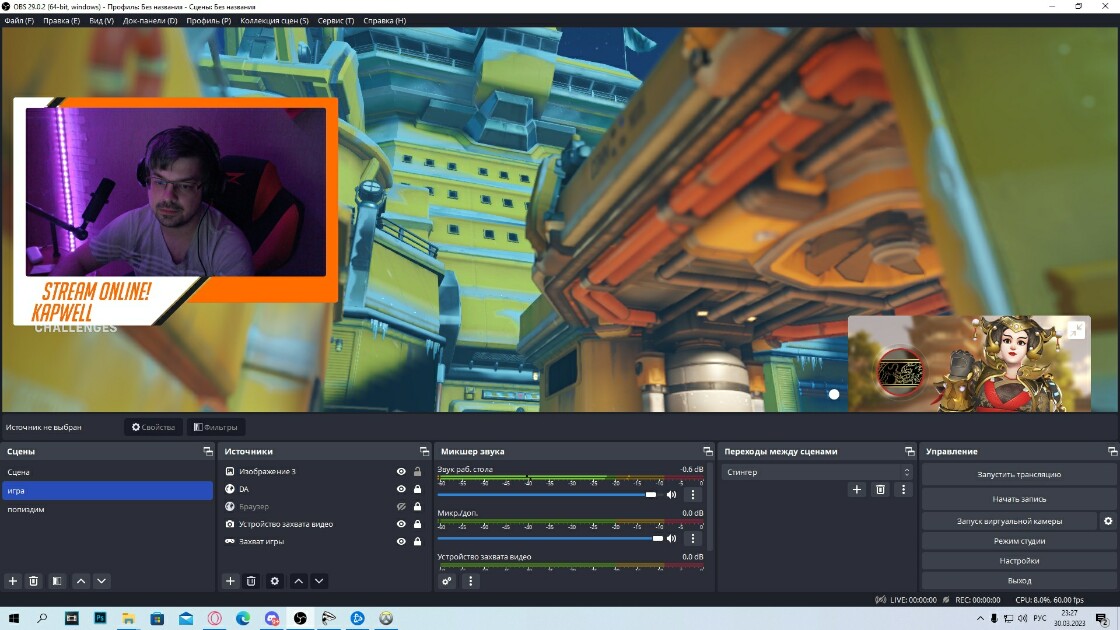Open the Профиль menu
Screen dimensions: 1120x630
(x=209, y=21)
